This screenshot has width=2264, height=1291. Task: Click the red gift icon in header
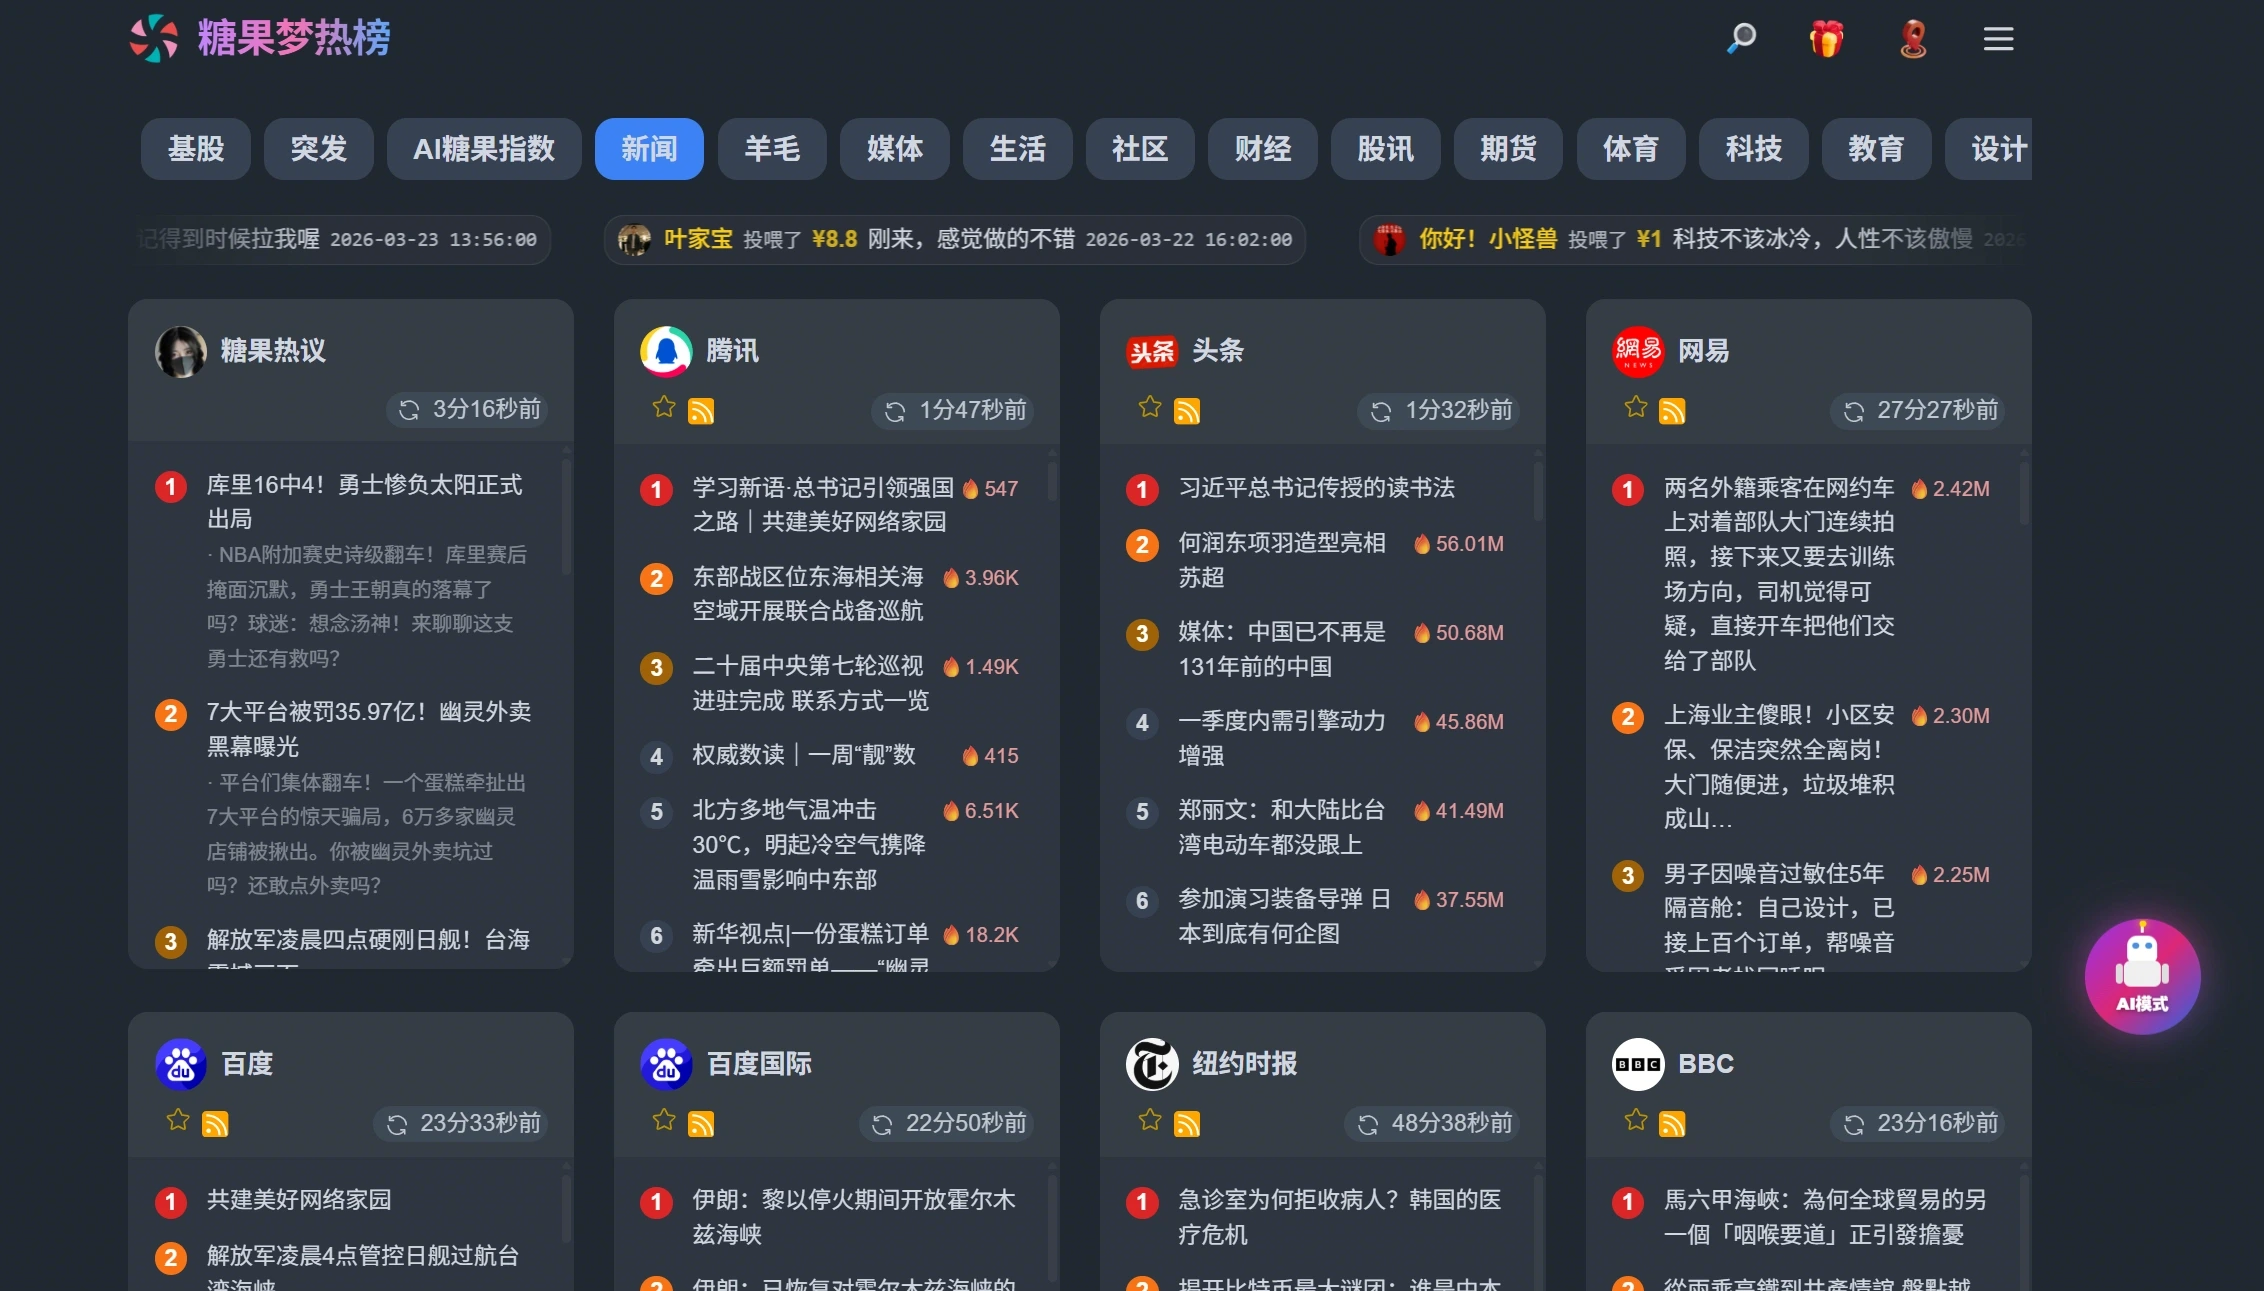pyautogui.click(x=1826, y=38)
